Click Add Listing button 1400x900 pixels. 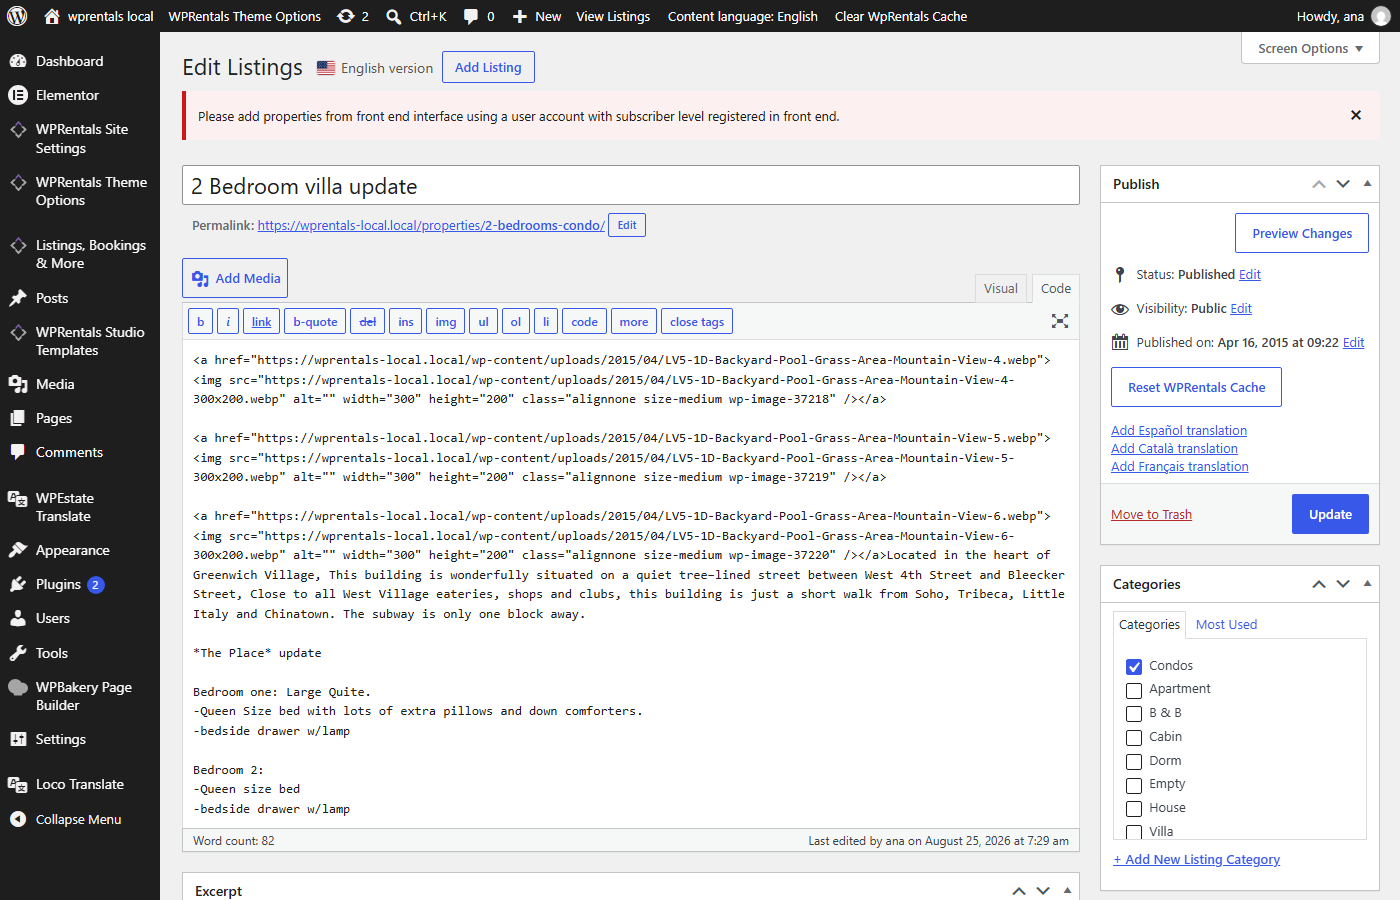pos(488,67)
